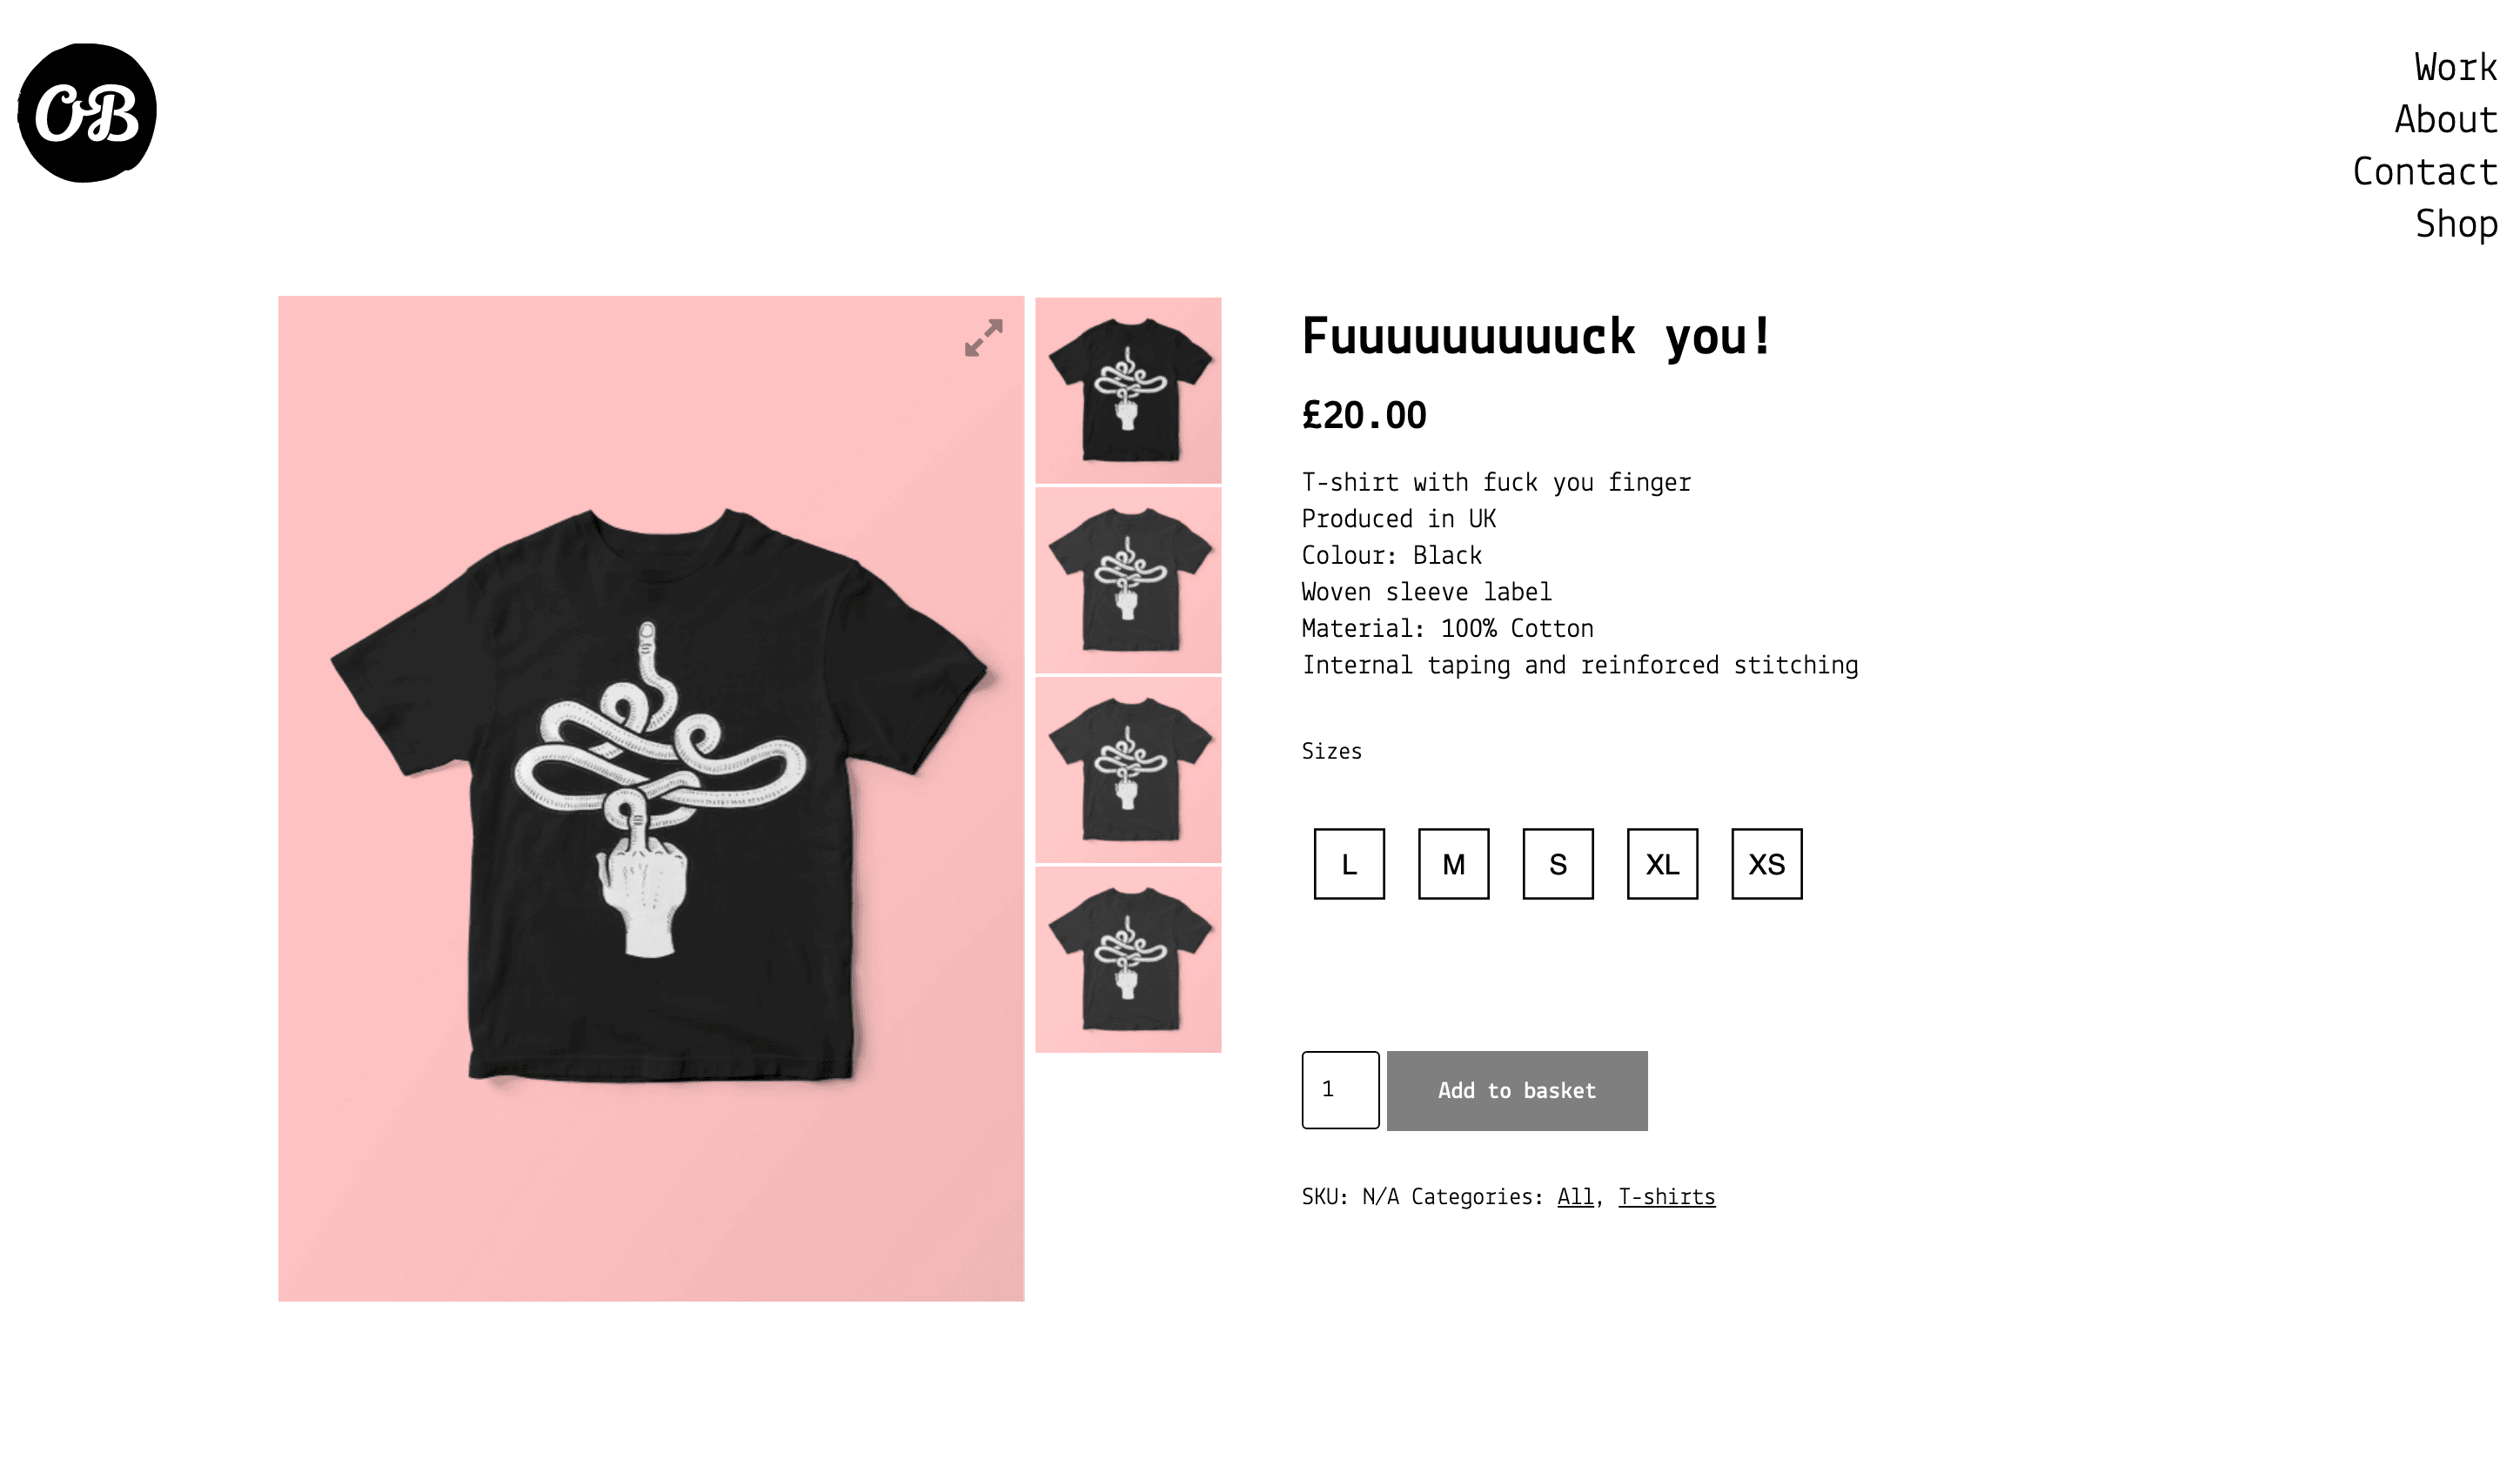The width and height of the screenshot is (2520, 1473).
Task: Select the third t-shirt thumbnail
Action: coord(1128,770)
